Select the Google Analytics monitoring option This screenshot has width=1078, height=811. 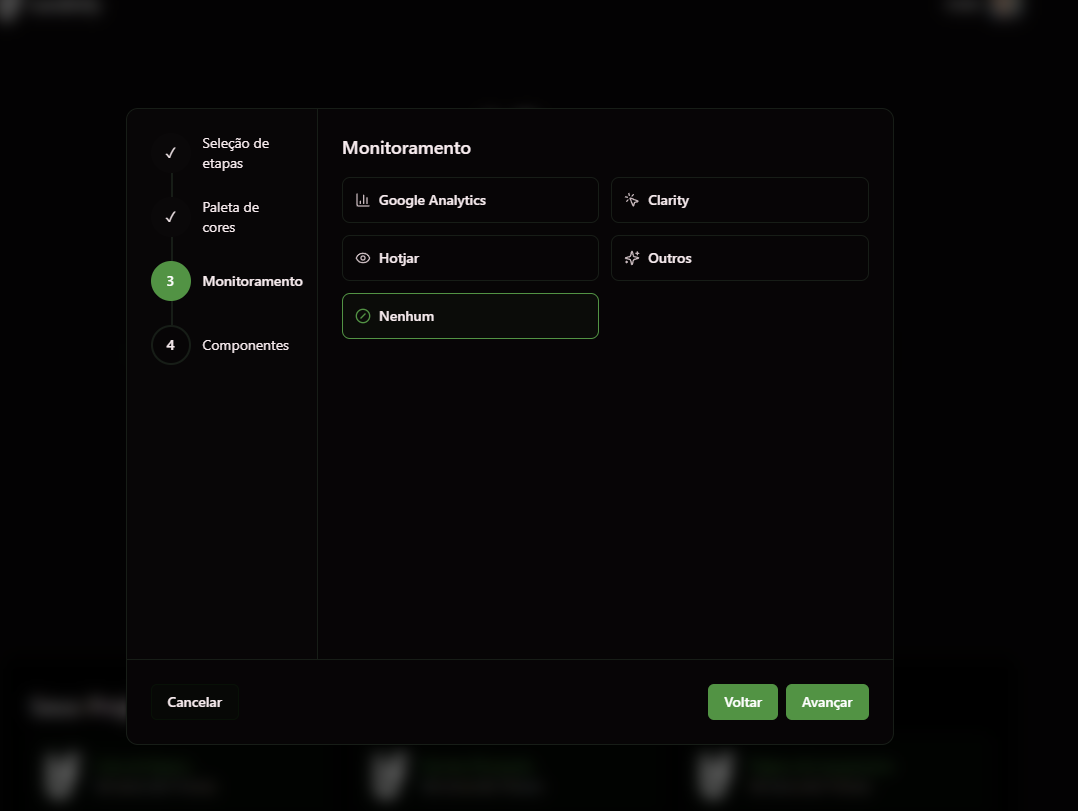coord(470,200)
